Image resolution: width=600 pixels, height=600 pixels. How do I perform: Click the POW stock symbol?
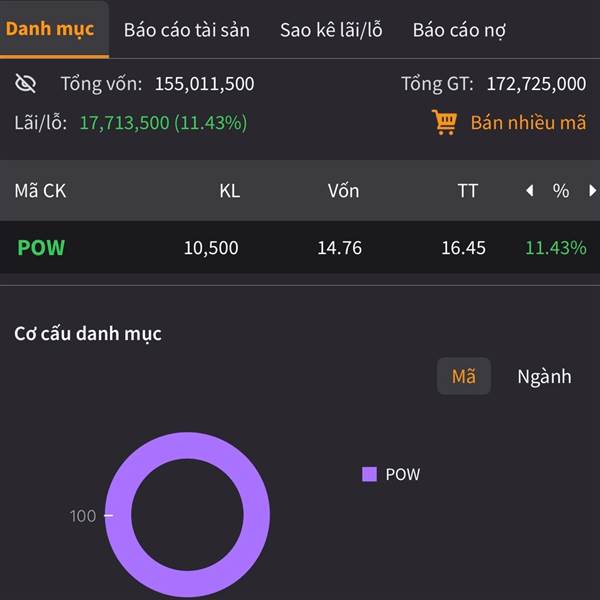(x=41, y=248)
